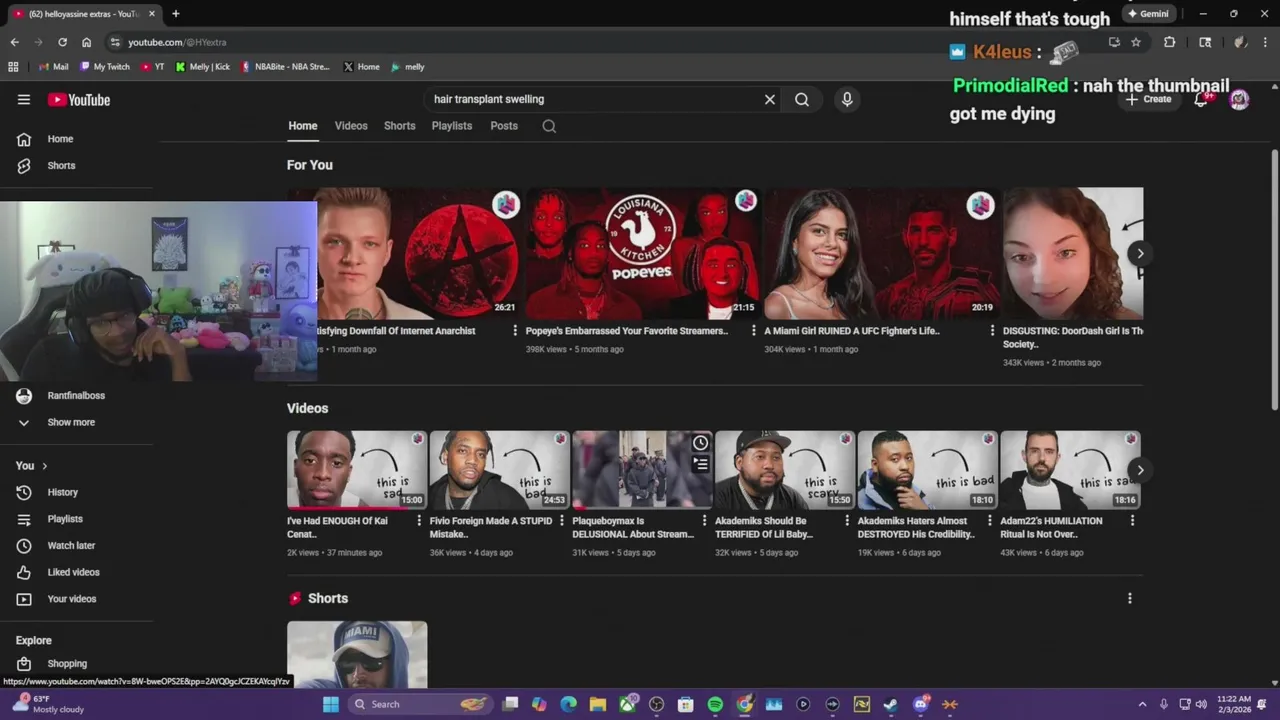This screenshot has height=720, width=1280.
Task: Open options for Internet Anarchist video
Action: coord(515,330)
